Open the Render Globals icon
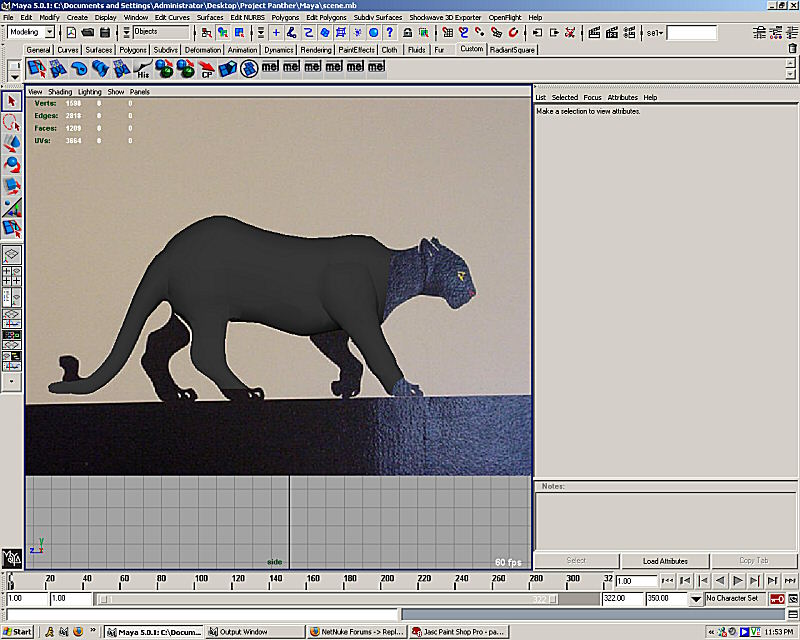This screenshot has height=640, width=800. pyautogui.click(x=629, y=33)
